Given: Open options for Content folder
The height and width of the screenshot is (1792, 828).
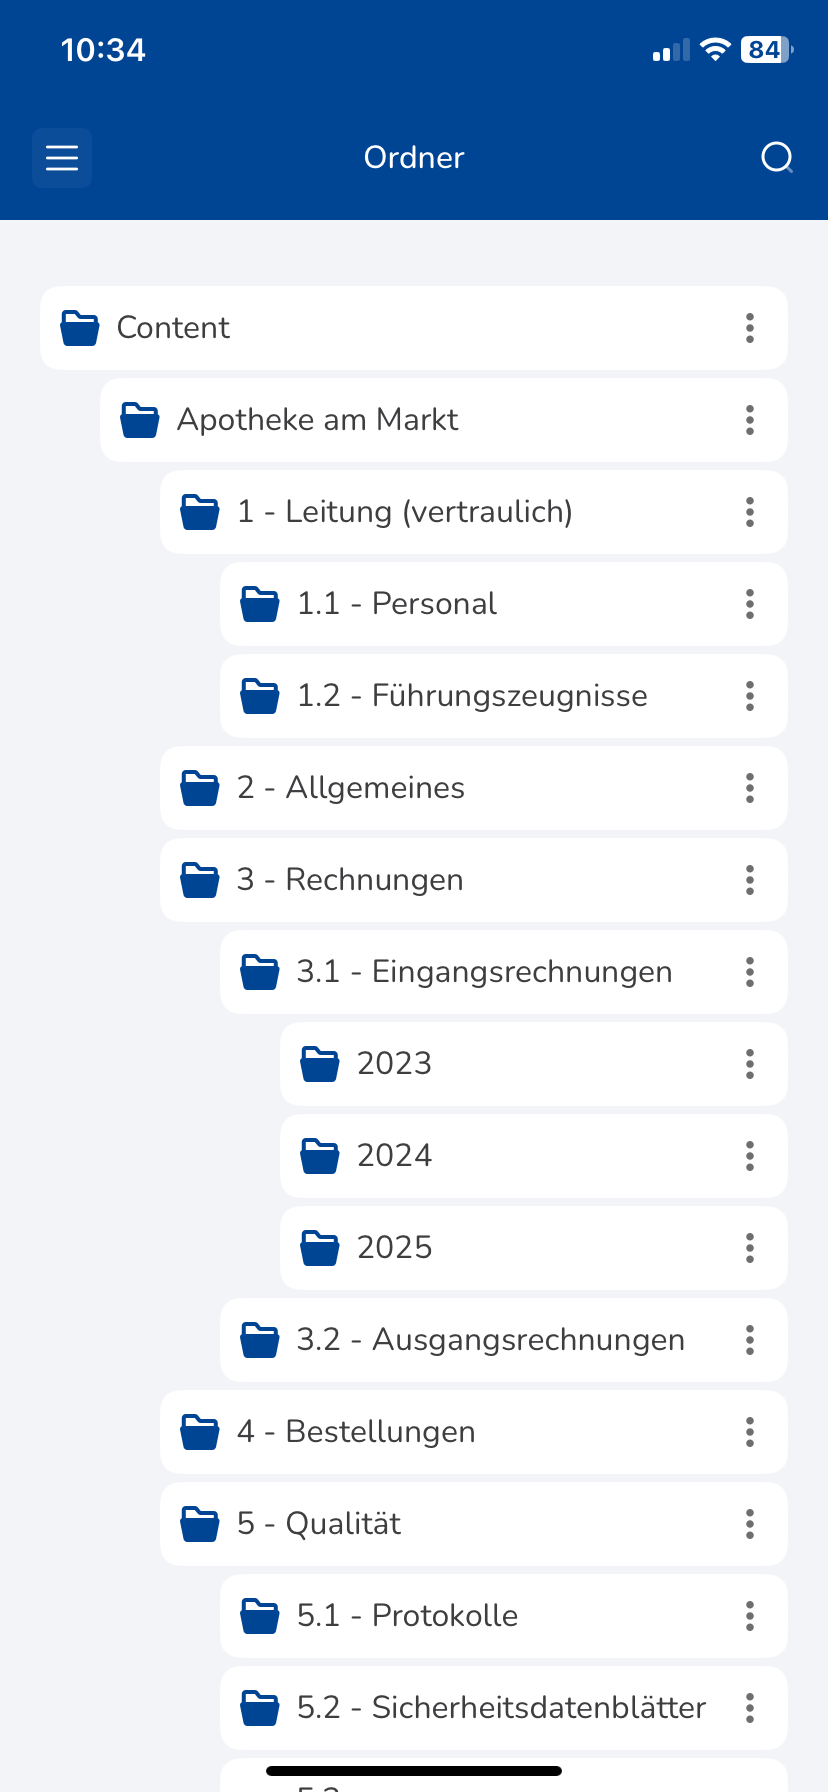Looking at the screenshot, I should pyautogui.click(x=750, y=328).
